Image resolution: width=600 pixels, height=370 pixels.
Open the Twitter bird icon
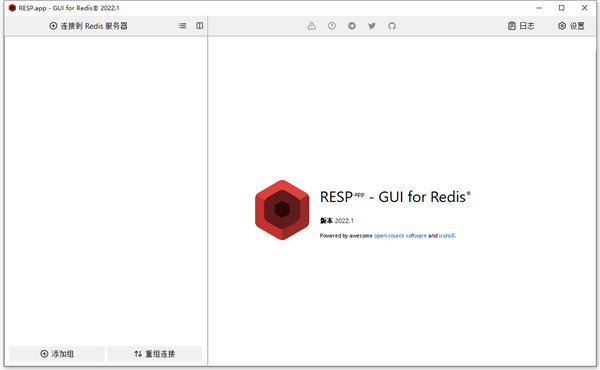coord(372,26)
